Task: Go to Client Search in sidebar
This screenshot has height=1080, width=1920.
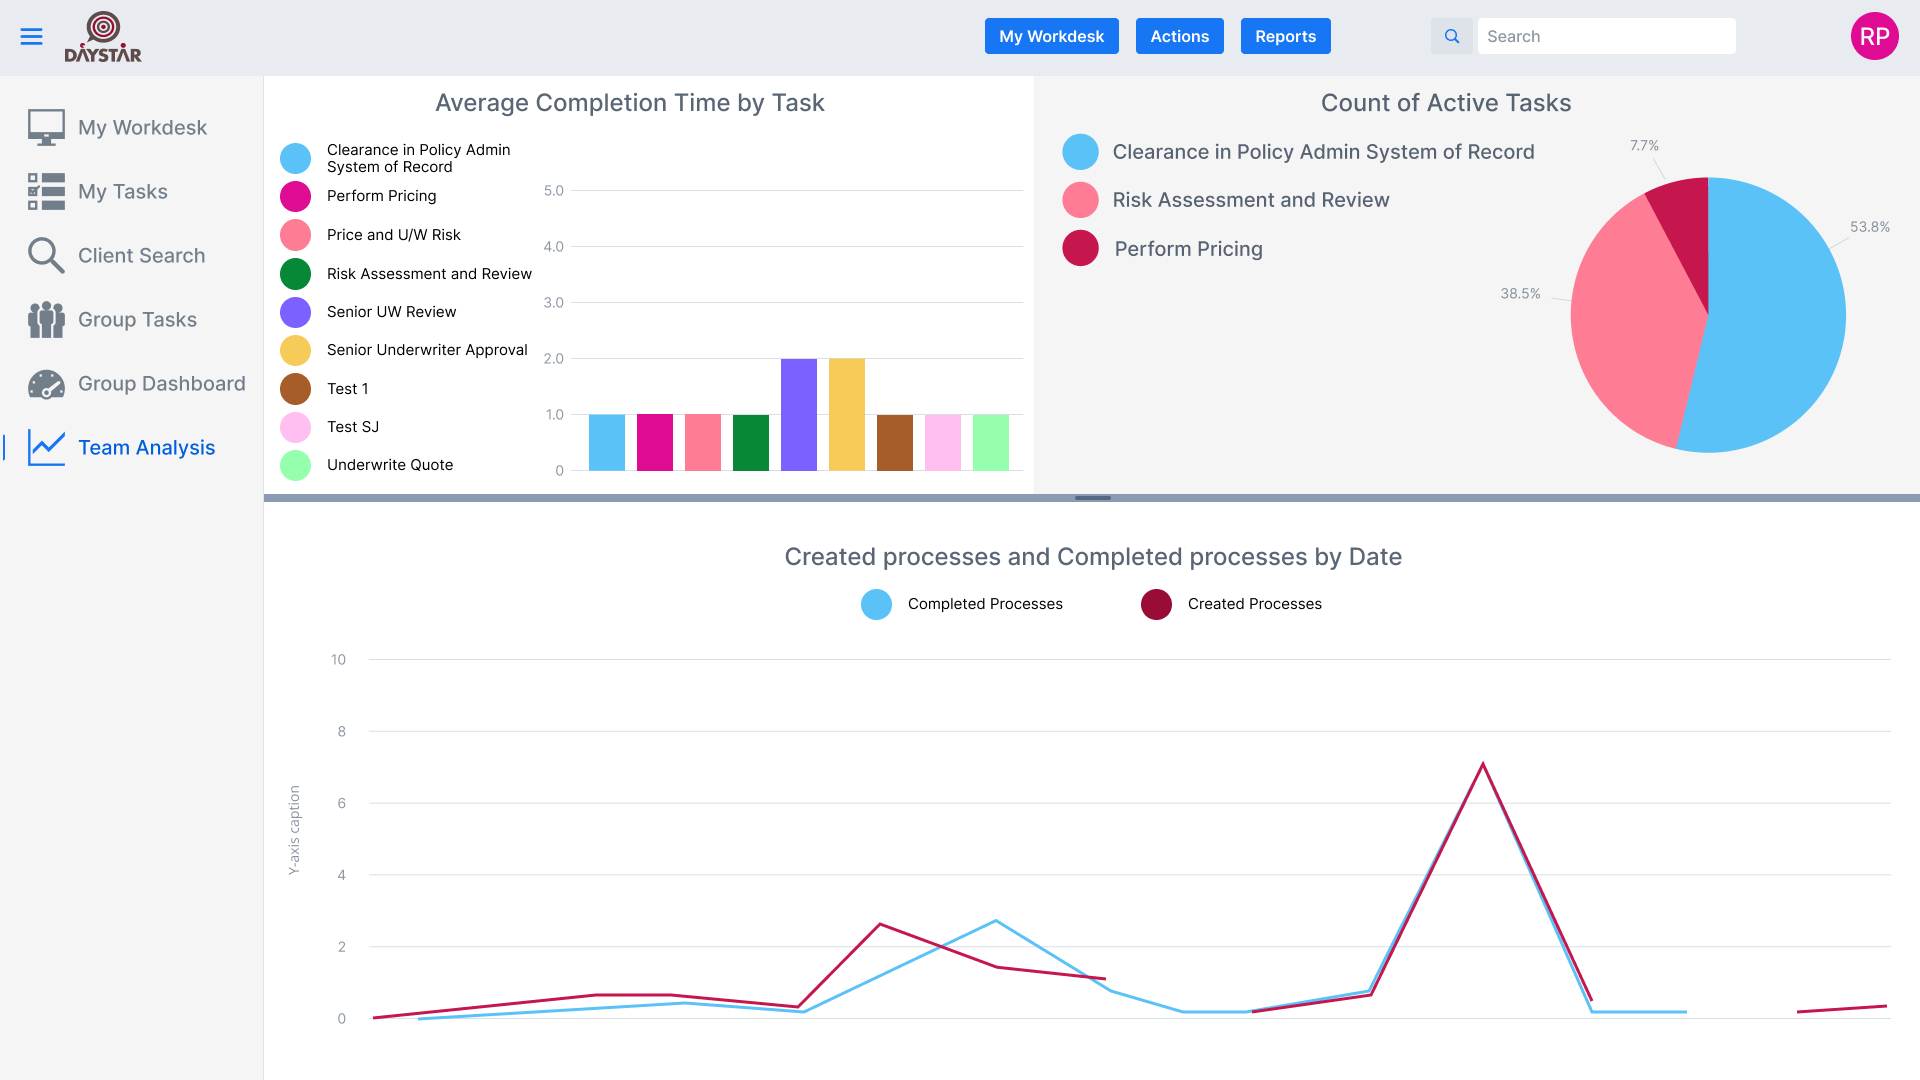Action: pyautogui.click(x=142, y=255)
